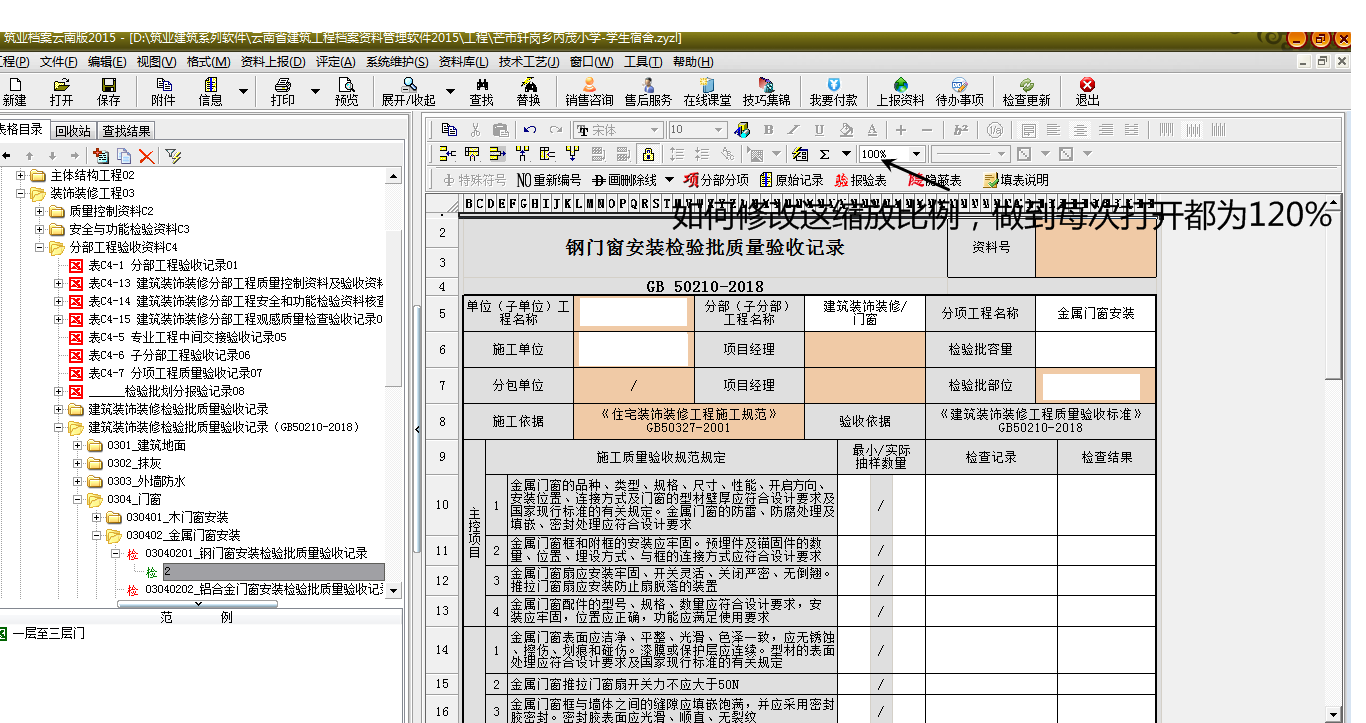Click the 检查更新 (Check update) icon

[1026, 91]
